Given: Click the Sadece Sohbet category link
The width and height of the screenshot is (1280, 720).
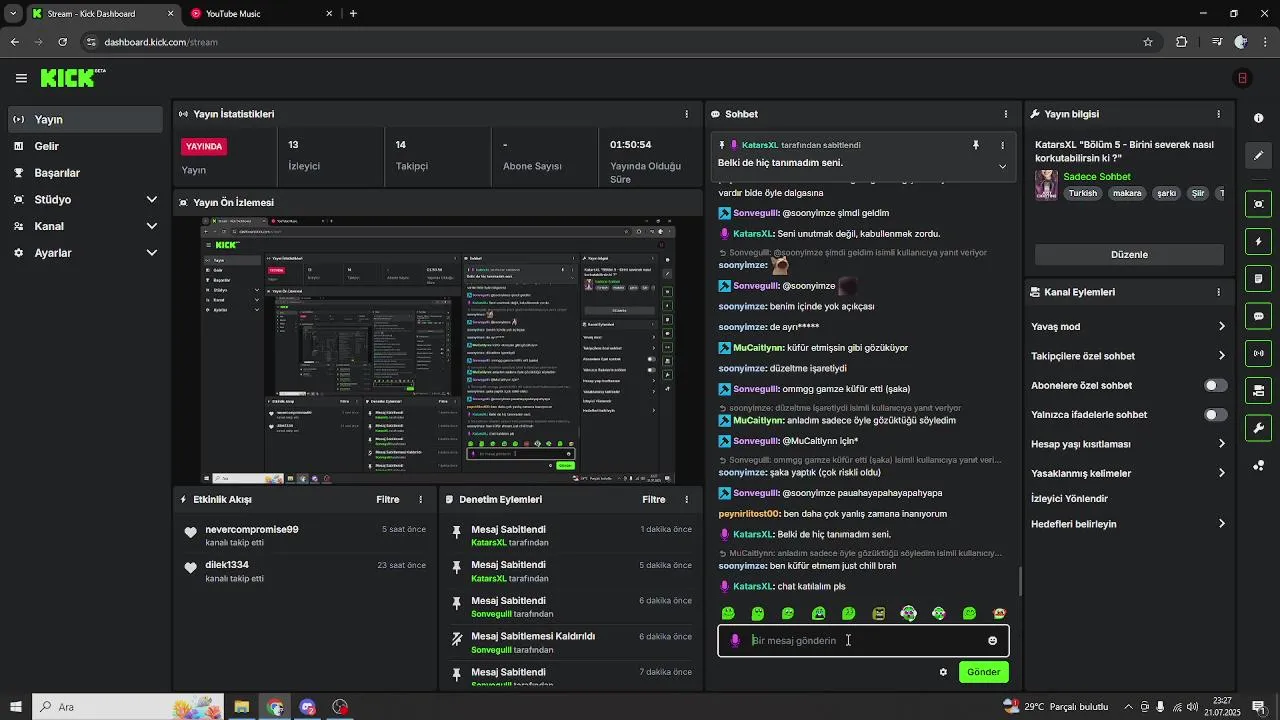Looking at the screenshot, I should click(1097, 176).
